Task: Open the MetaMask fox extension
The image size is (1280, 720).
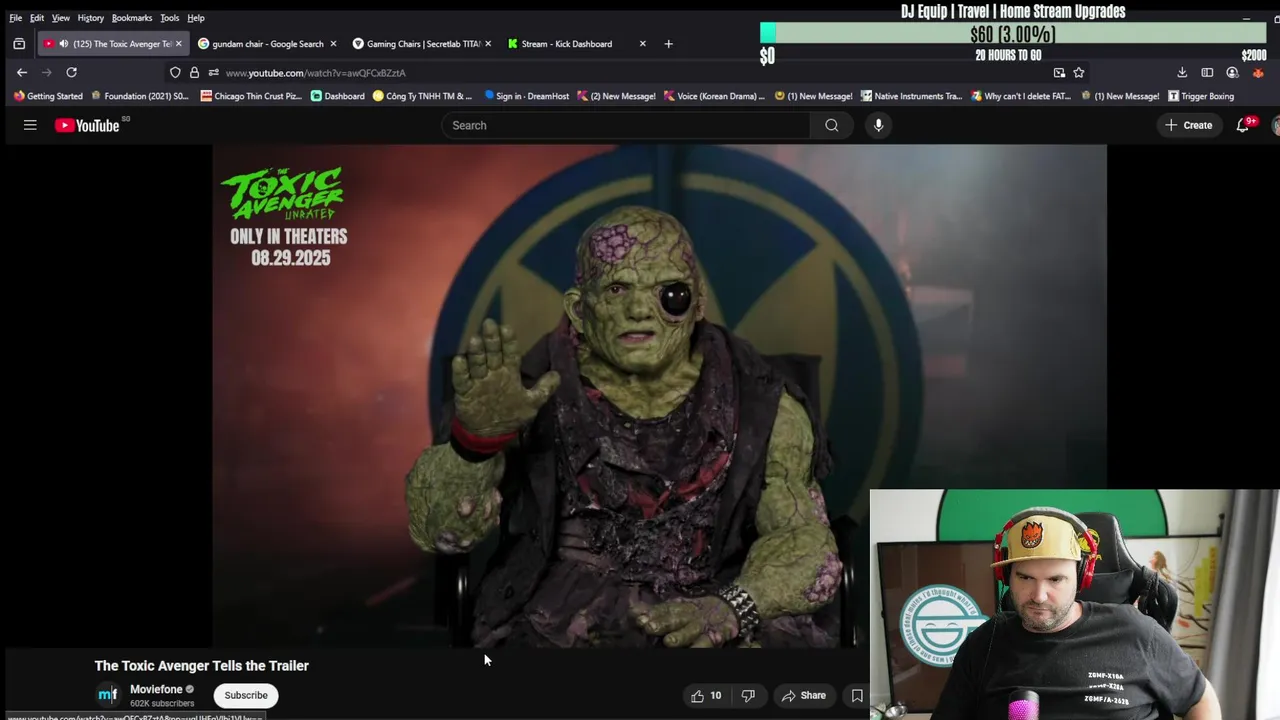Action: tap(1258, 72)
